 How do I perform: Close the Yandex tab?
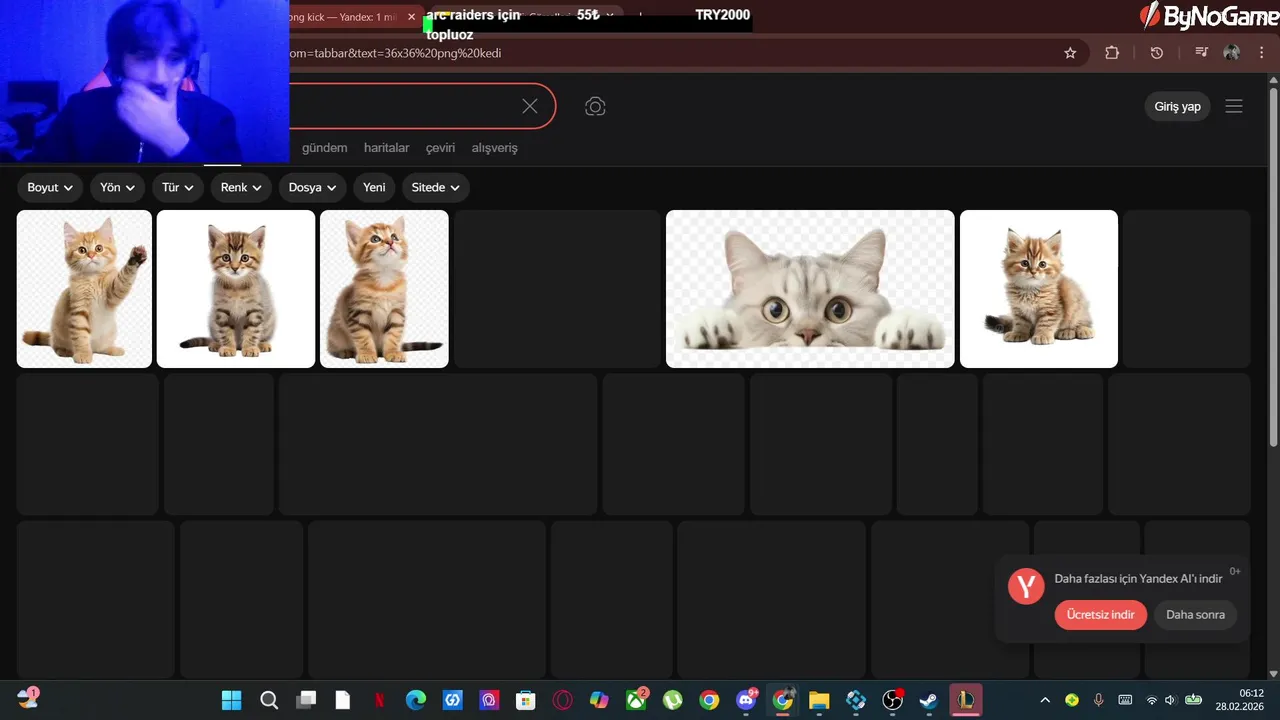[x=411, y=17]
